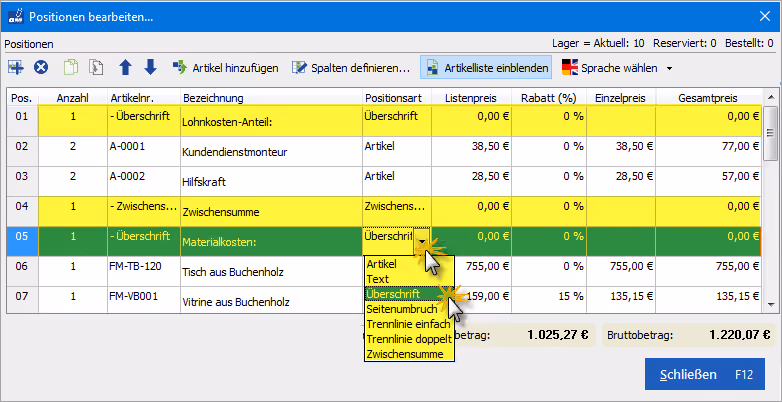Click the Tisch aus Buchenholz cell
The height and width of the screenshot is (402, 782).
pos(271,271)
